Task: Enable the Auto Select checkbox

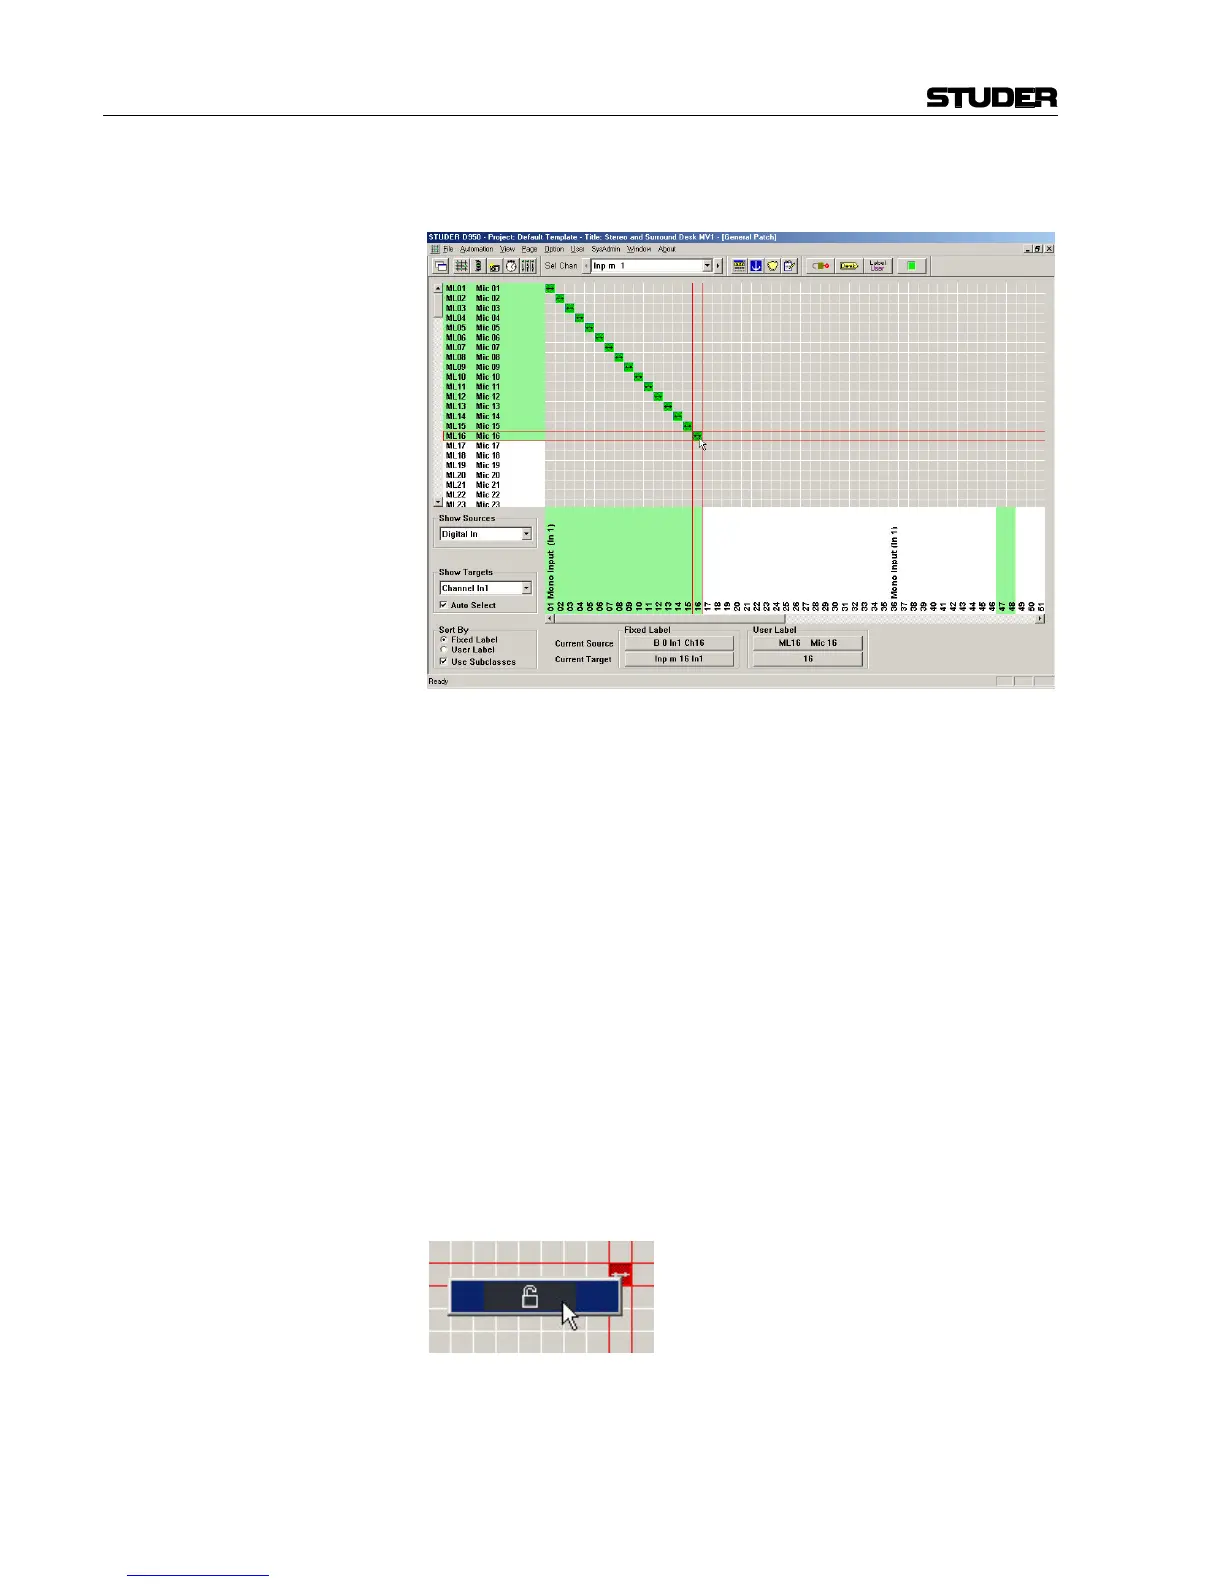Action: pos(443,605)
